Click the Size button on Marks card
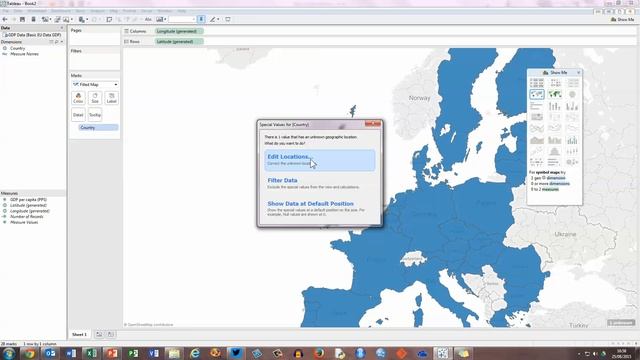 [95, 98]
